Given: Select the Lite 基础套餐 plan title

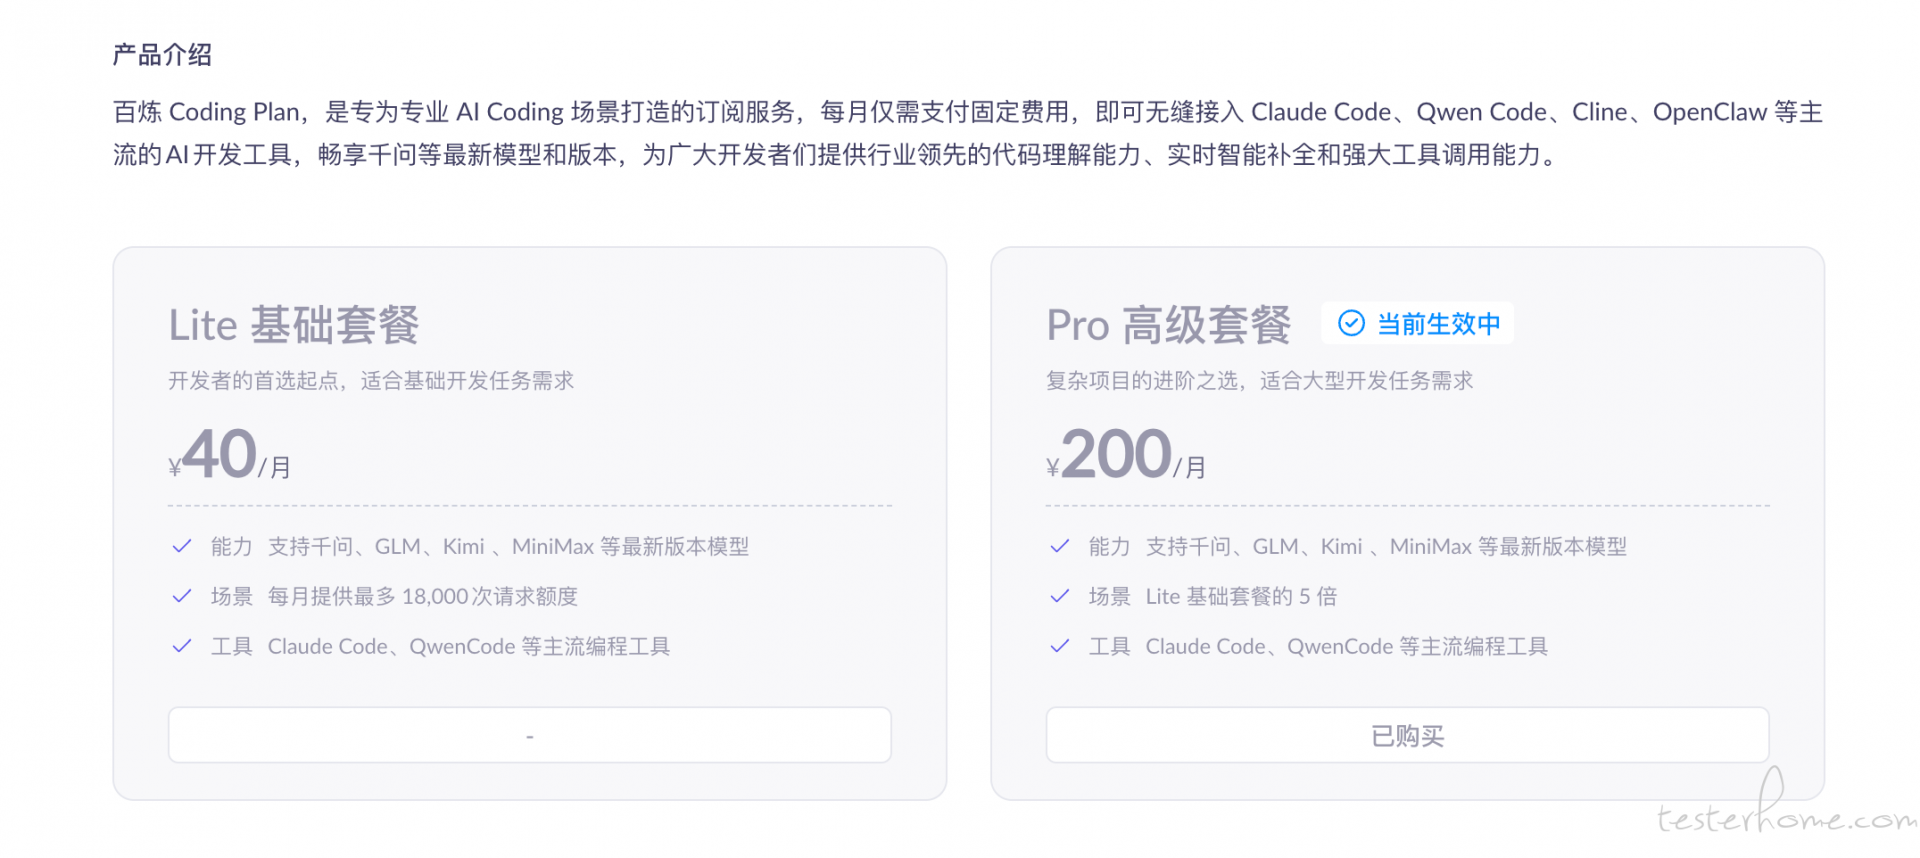Looking at the screenshot, I should pos(293,325).
